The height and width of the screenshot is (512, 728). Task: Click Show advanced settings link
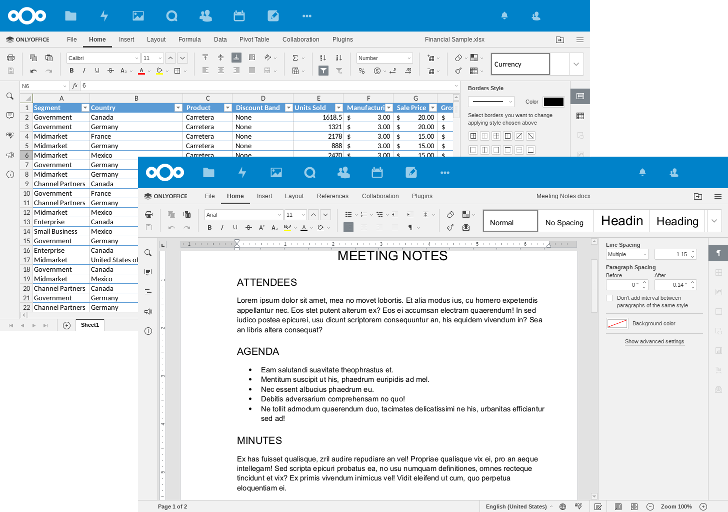(654, 341)
